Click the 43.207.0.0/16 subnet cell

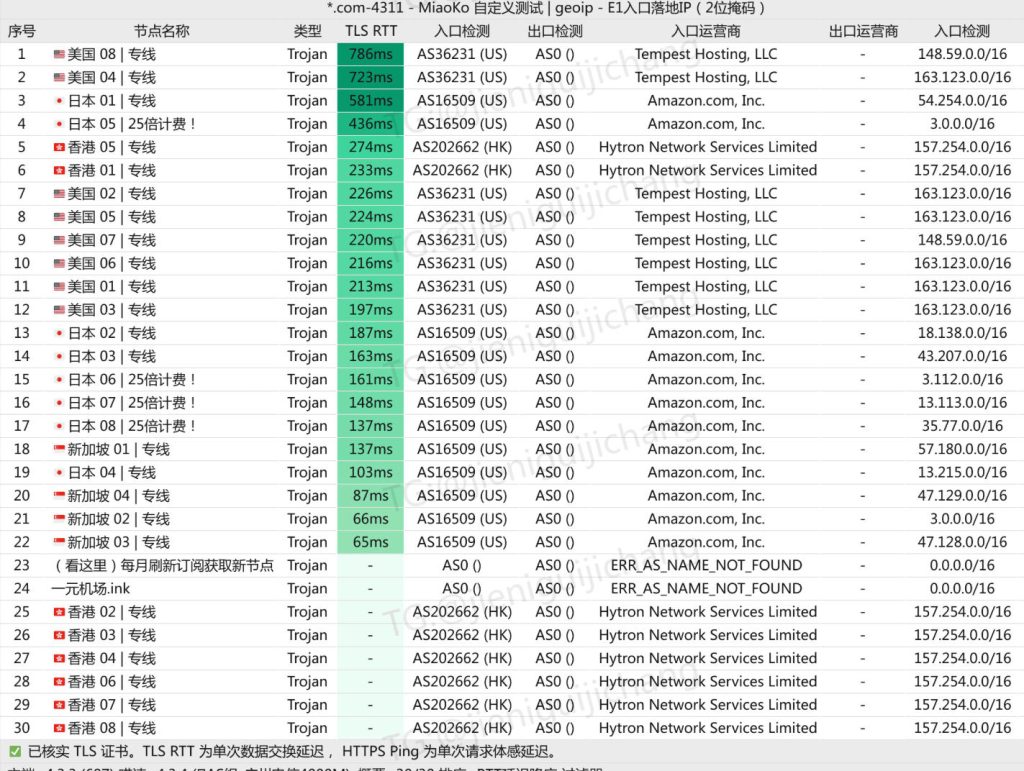pos(962,356)
